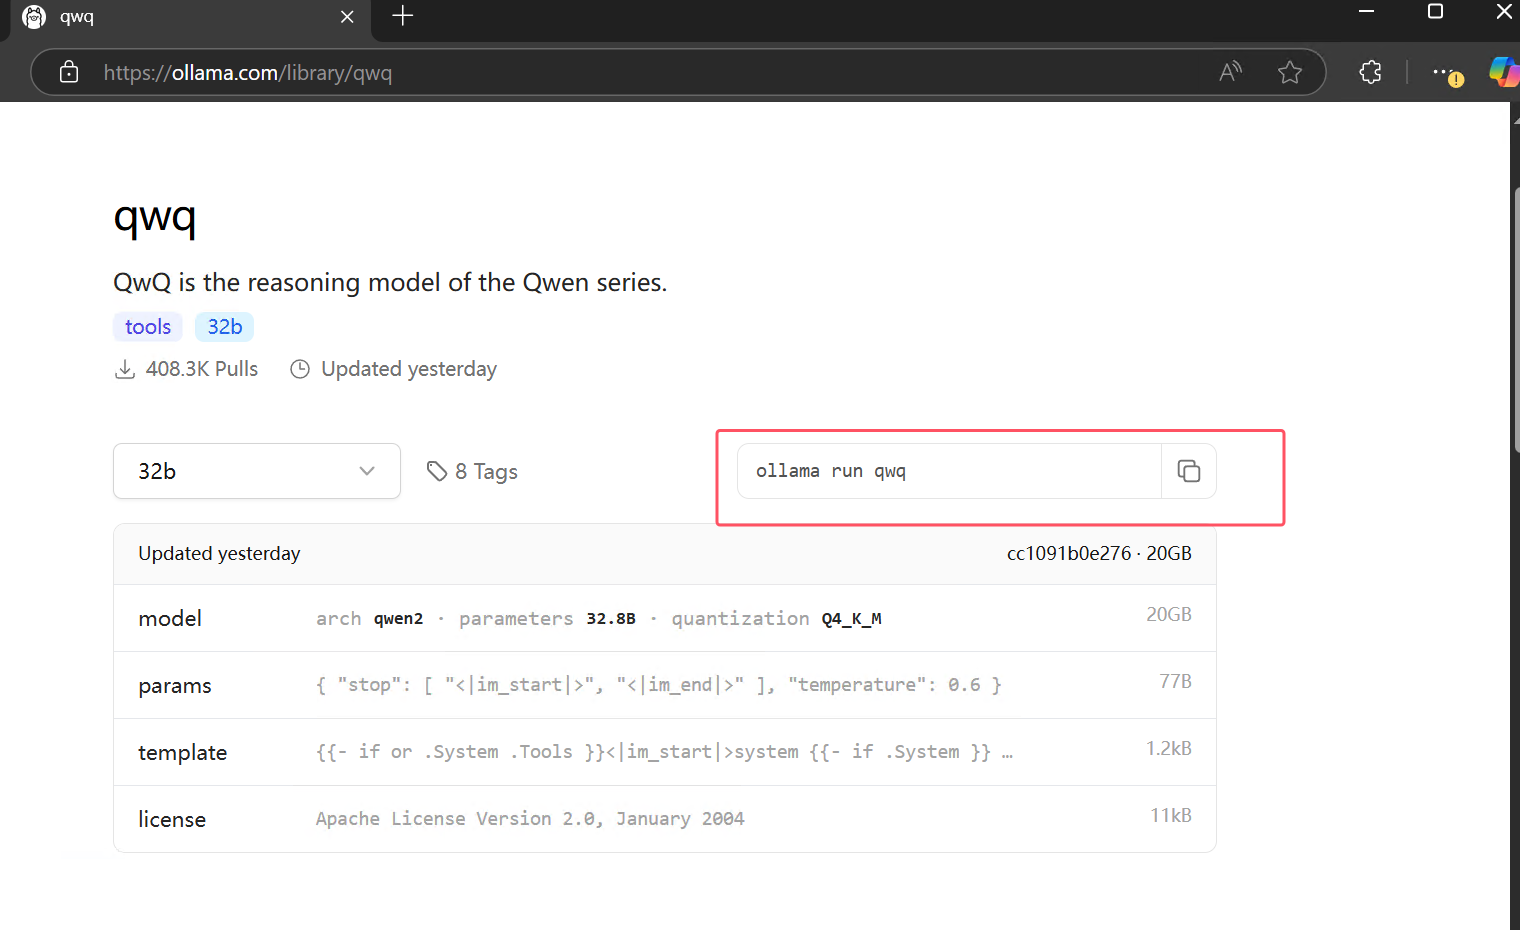Open the read aloud feature
Viewport: 1520px width, 930px height.
pyautogui.click(x=1230, y=72)
